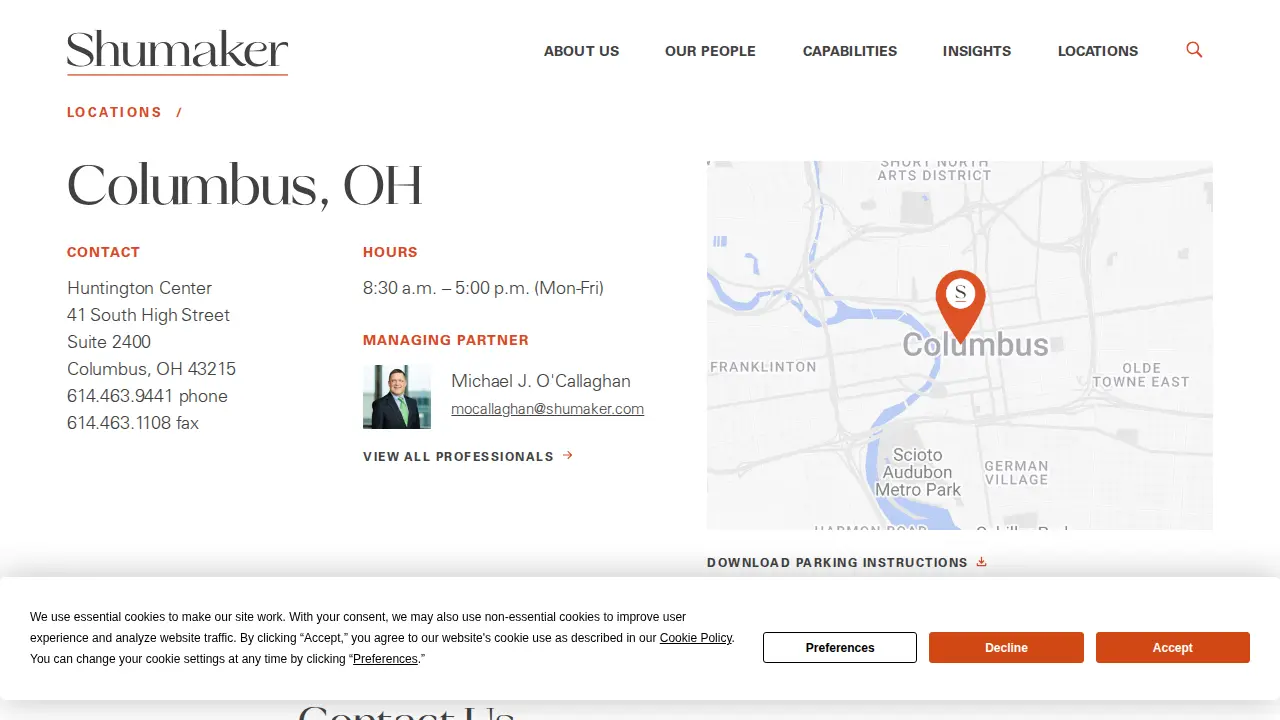The image size is (1280, 720).
Task: Click the Hours section heading
Action: [x=390, y=252]
